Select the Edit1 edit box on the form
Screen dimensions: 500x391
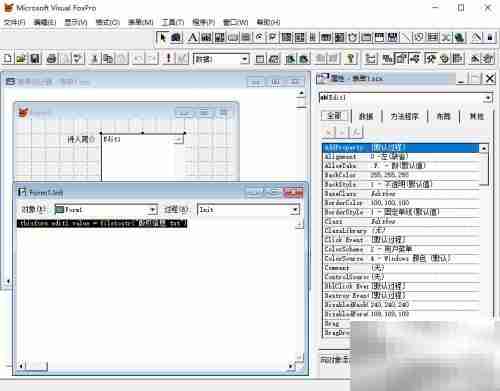click(142, 156)
